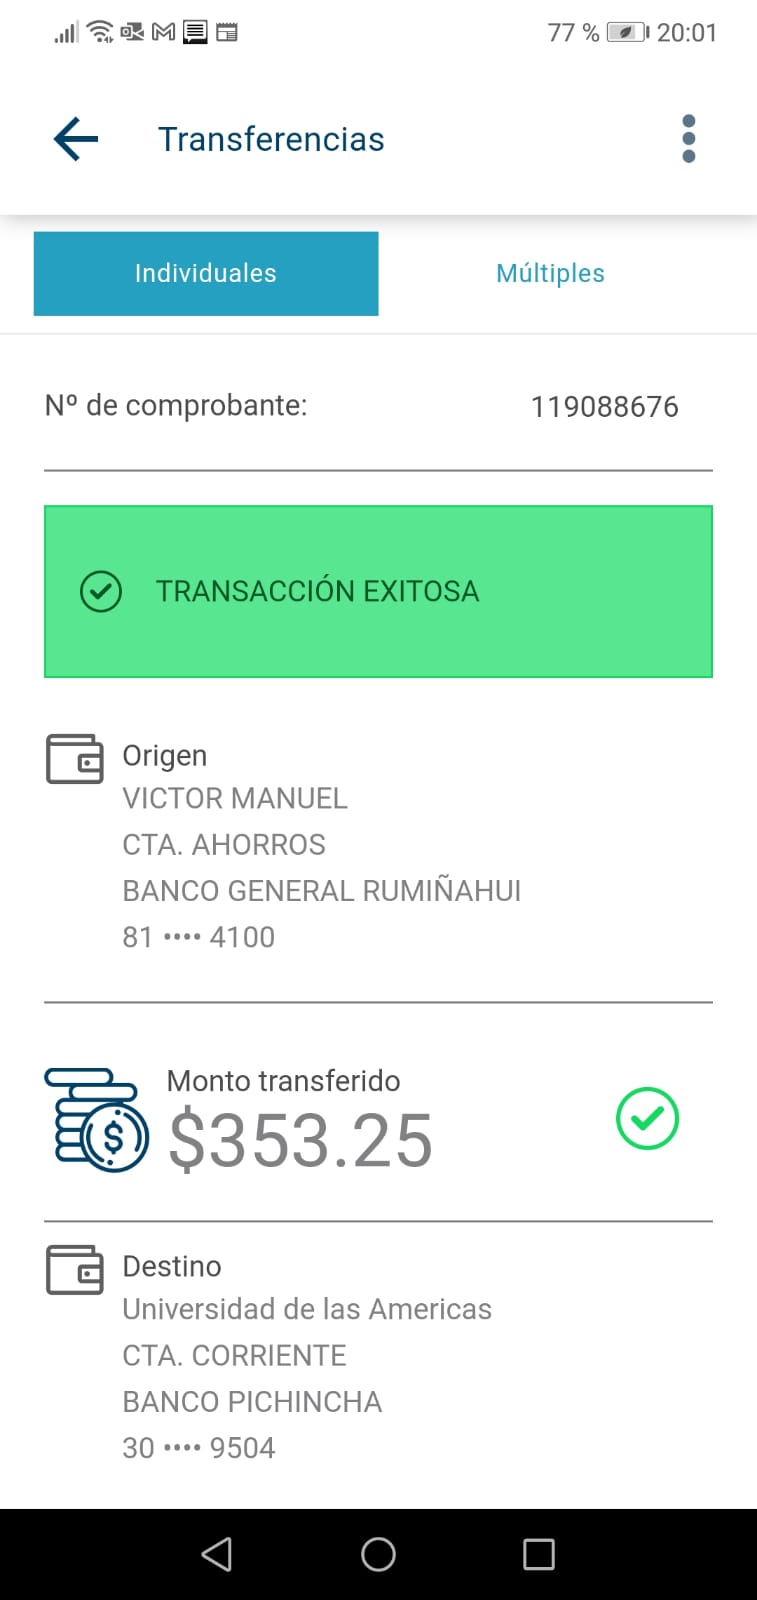Tap the destination account number ending 9504

[198, 1448]
